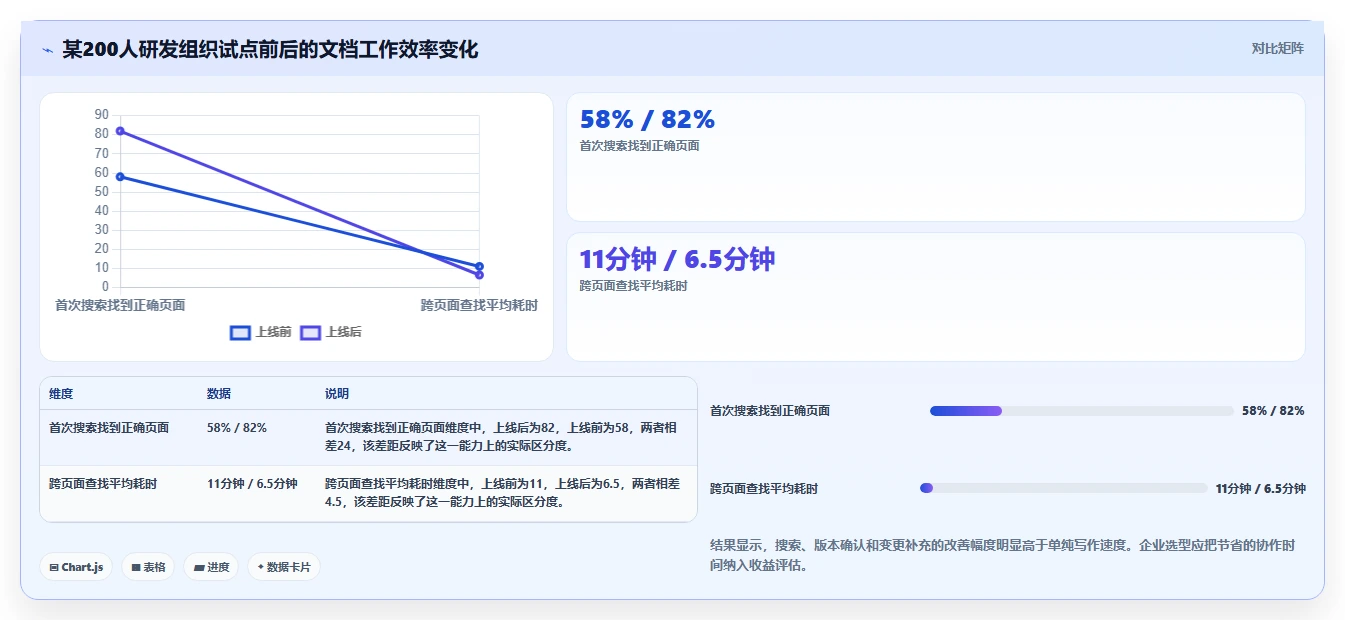Click progress label 首次搜索找到正确页面

[x=770, y=411]
